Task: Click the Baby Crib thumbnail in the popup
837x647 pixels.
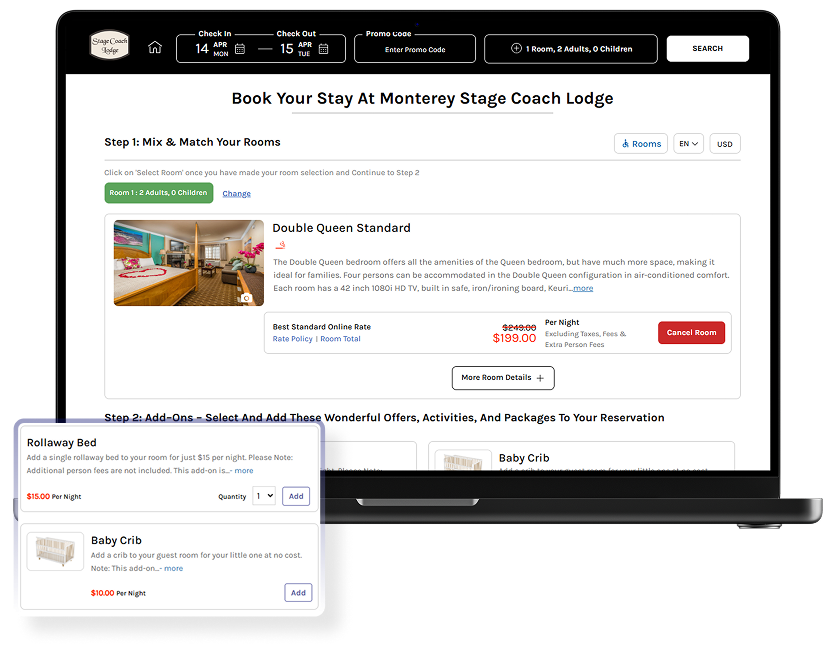Action: pos(55,551)
